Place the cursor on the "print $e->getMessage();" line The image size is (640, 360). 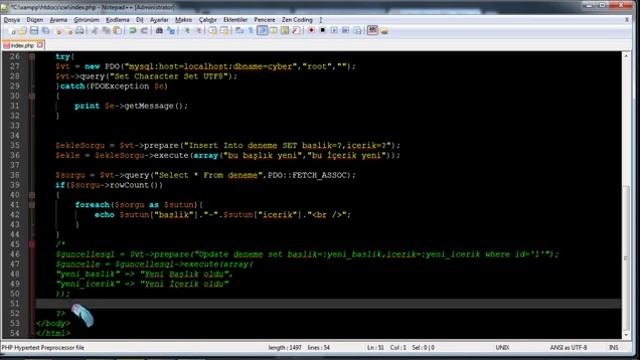[x=131, y=106]
